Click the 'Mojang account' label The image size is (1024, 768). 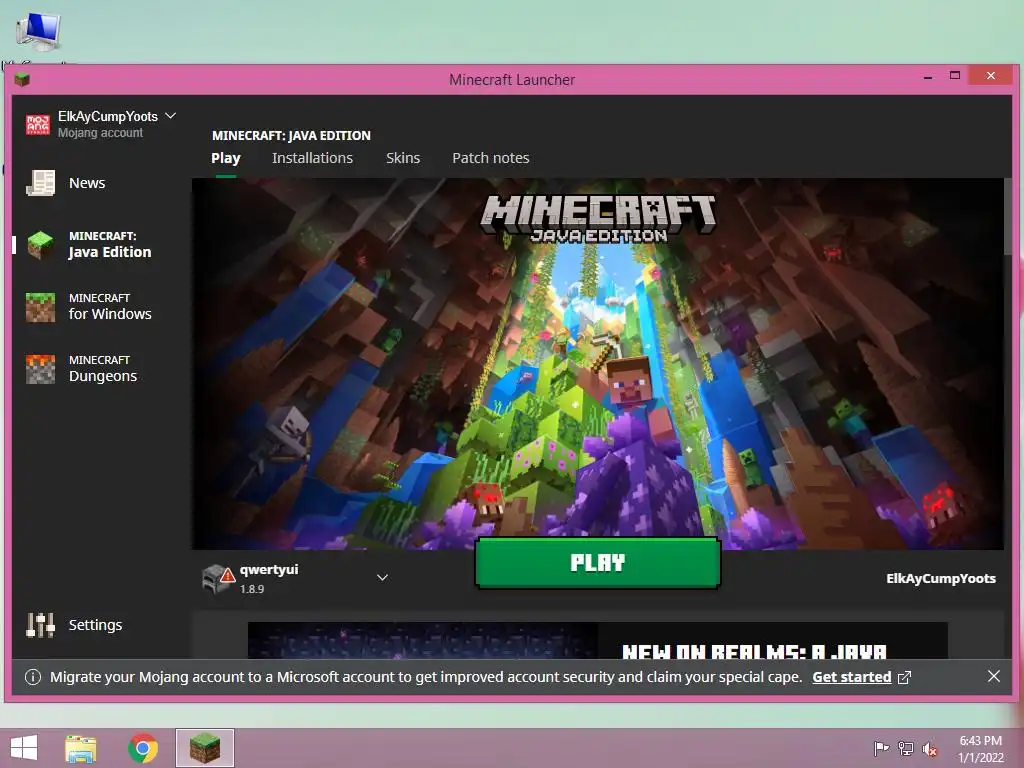pos(100,133)
